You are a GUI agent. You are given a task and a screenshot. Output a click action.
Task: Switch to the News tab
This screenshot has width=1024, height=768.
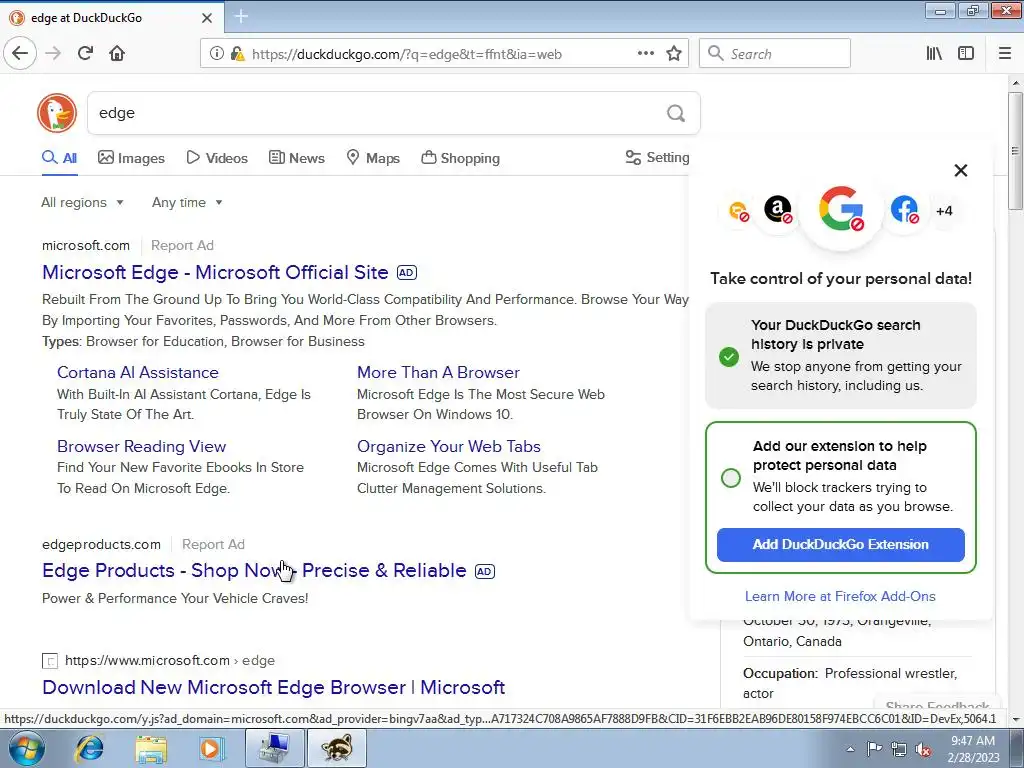(x=296, y=158)
